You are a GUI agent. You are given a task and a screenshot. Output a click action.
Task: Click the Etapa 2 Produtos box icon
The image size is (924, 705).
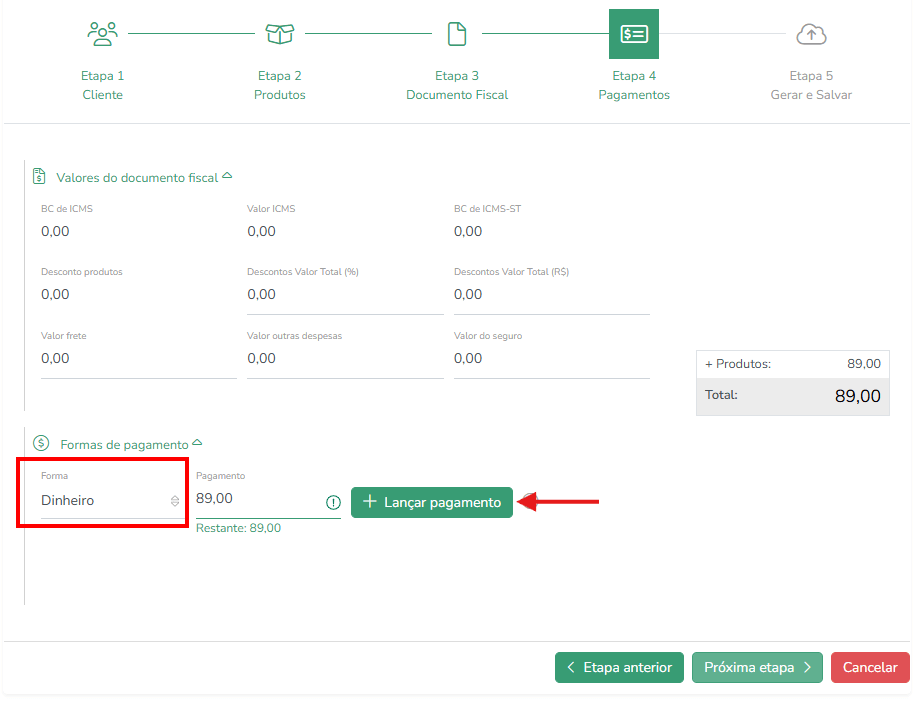pyautogui.click(x=280, y=34)
